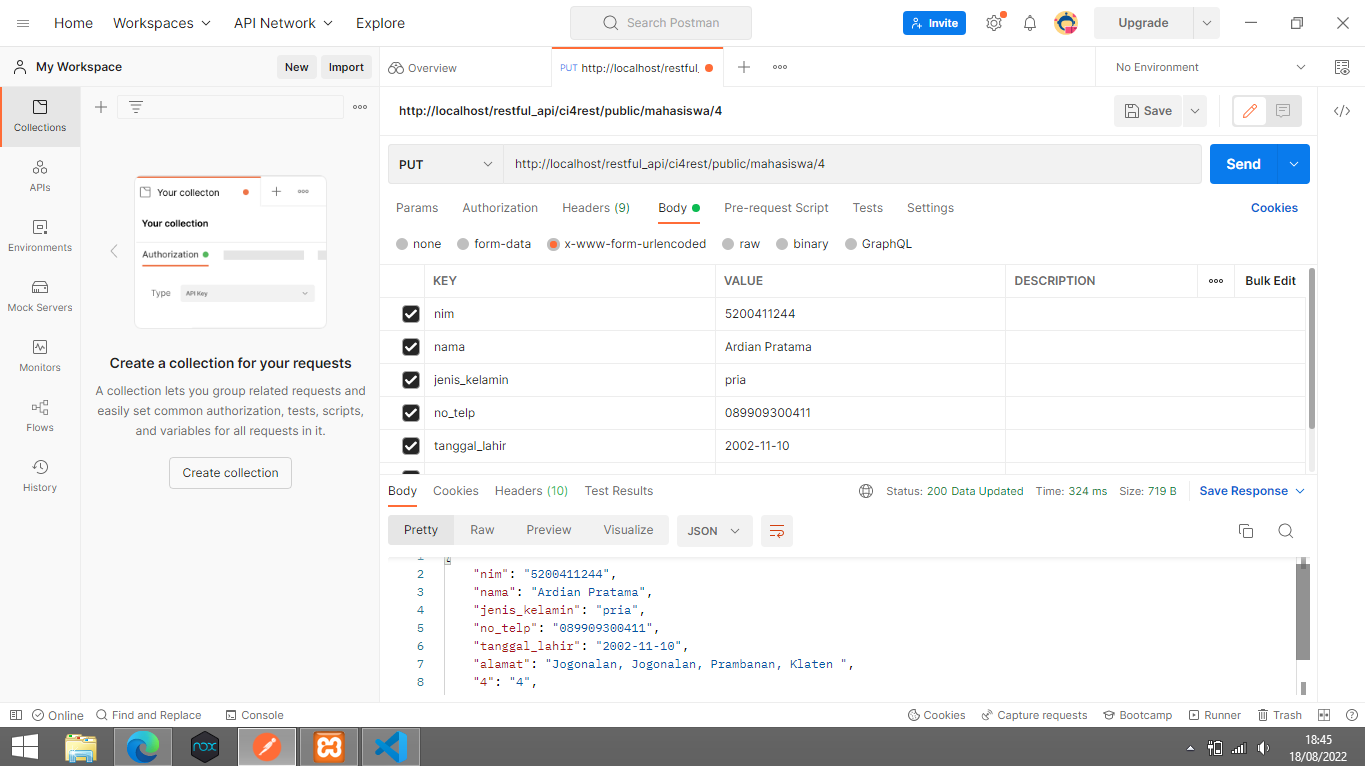Click collection options ellipsis in sidebar
The height and width of the screenshot is (766, 1365).
tap(360, 107)
